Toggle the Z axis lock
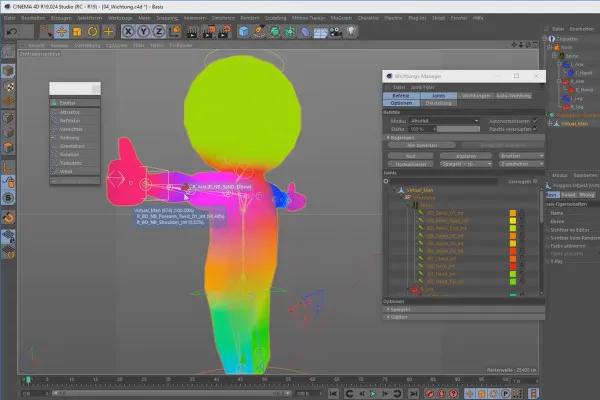Screen dimensions: 600x400 [158, 32]
